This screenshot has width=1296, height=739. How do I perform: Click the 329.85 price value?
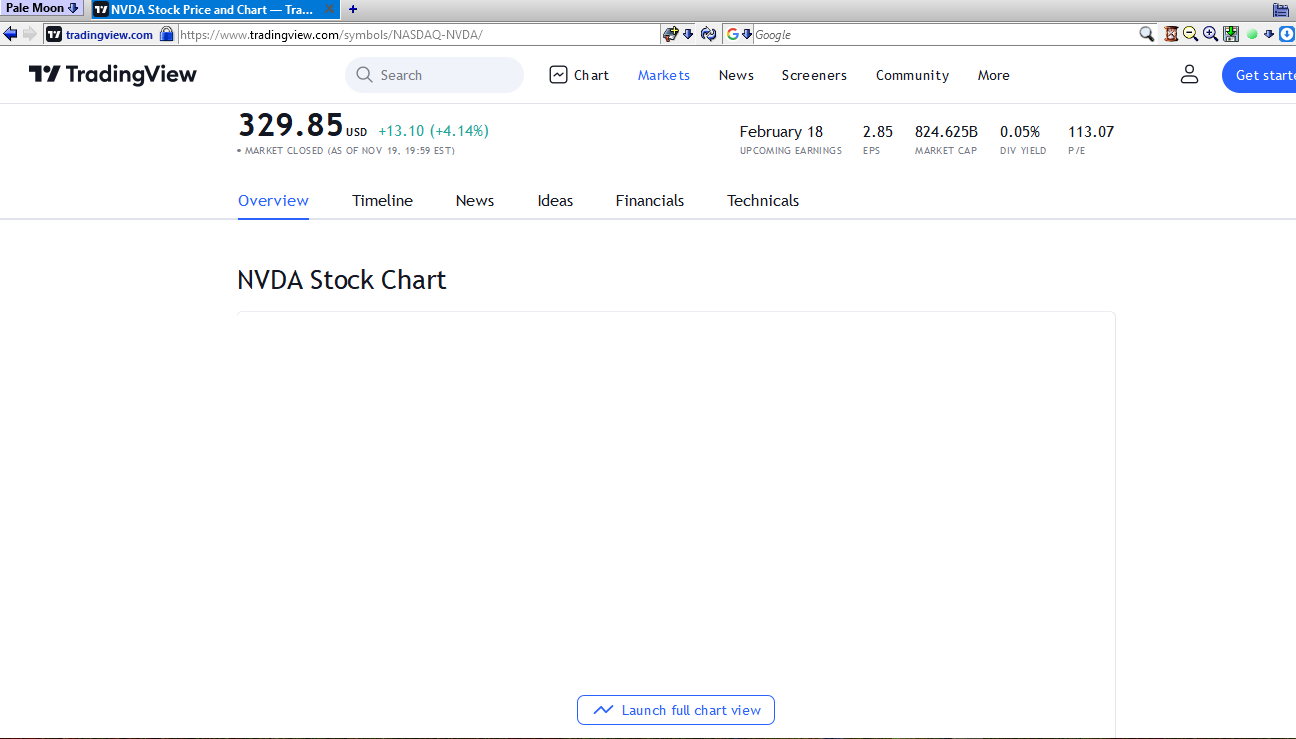(x=291, y=126)
